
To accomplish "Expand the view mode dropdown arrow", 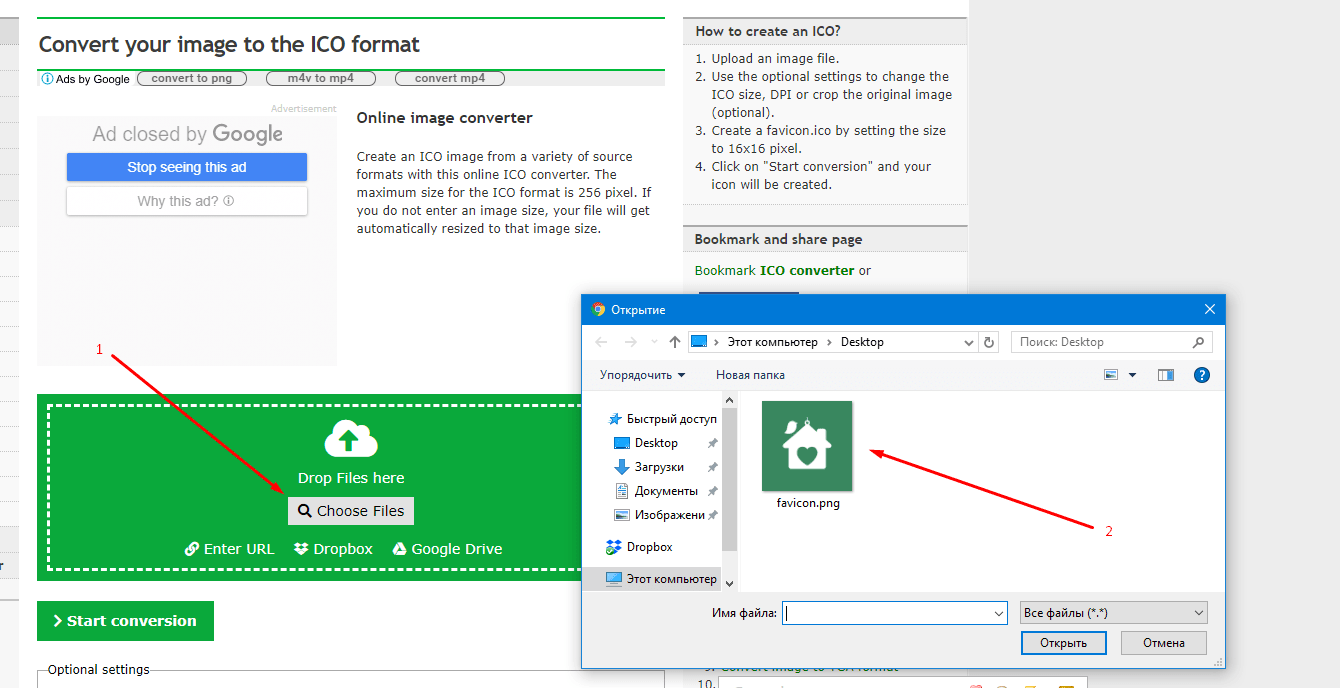I will pyautogui.click(x=1130, y=373).
